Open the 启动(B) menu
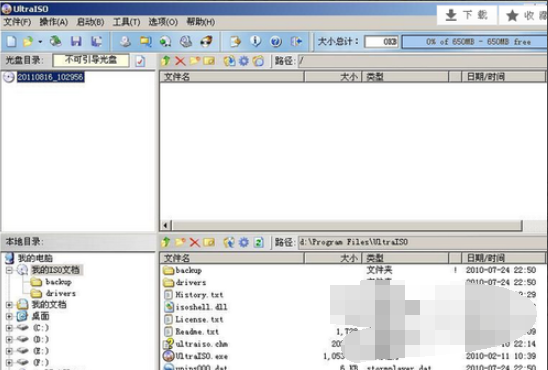The height and width of the screenshot is (370, 548). pyautogui.click(x=90, y=22)
